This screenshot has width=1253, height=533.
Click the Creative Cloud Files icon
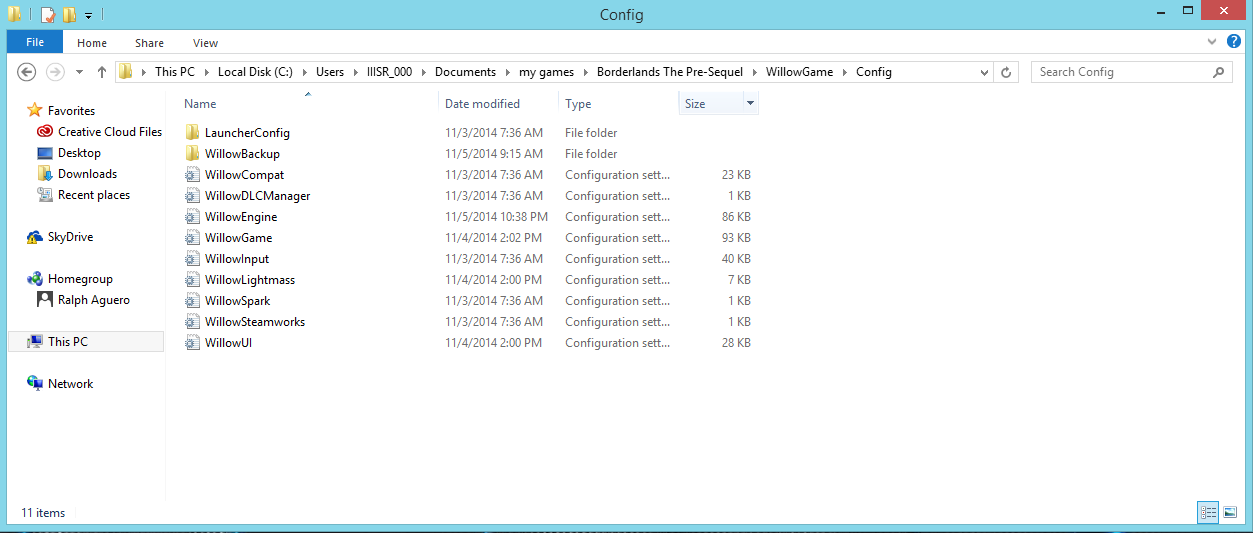tap(45, 132)
